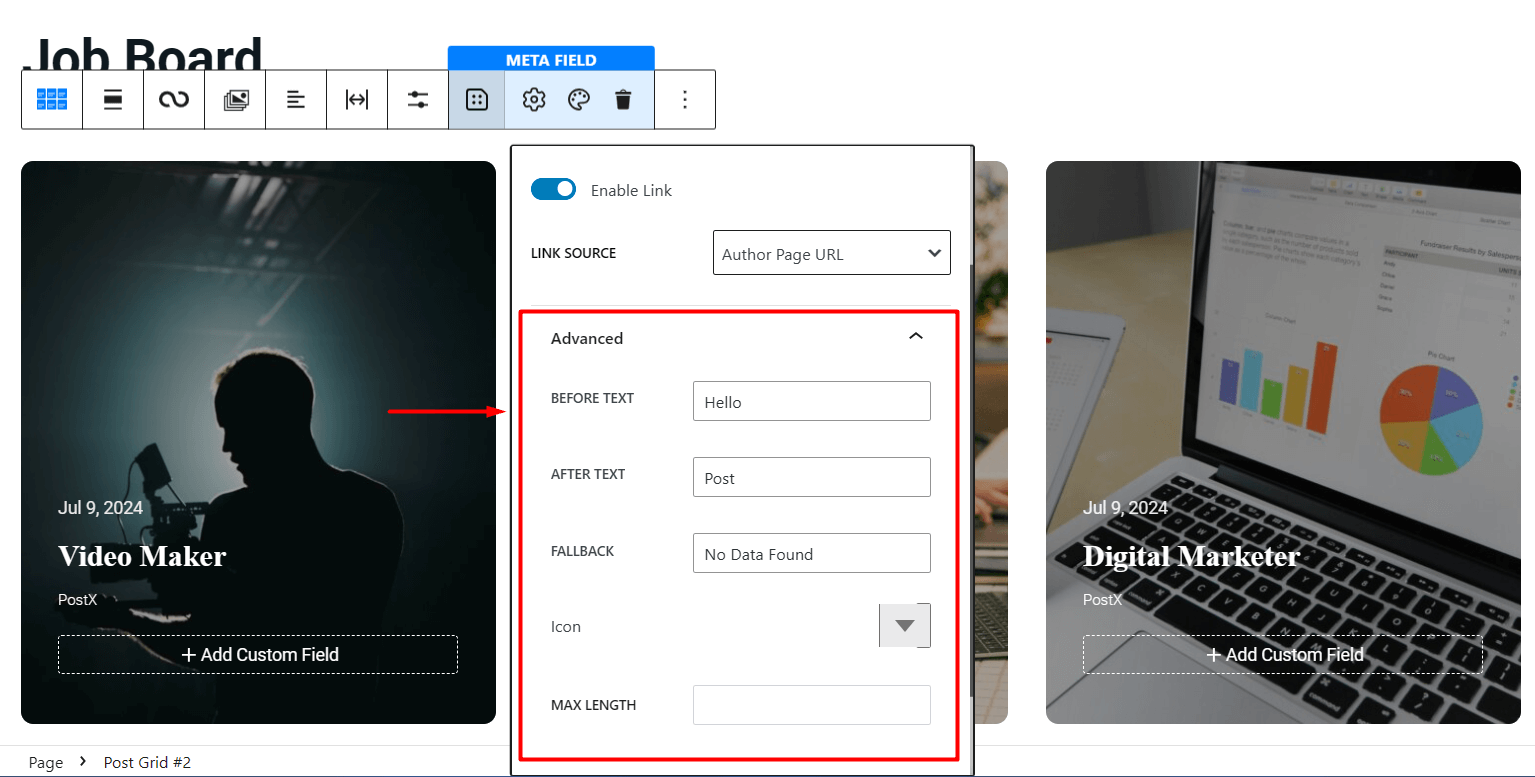Select the Meta Field dice icon

(477, 99)
